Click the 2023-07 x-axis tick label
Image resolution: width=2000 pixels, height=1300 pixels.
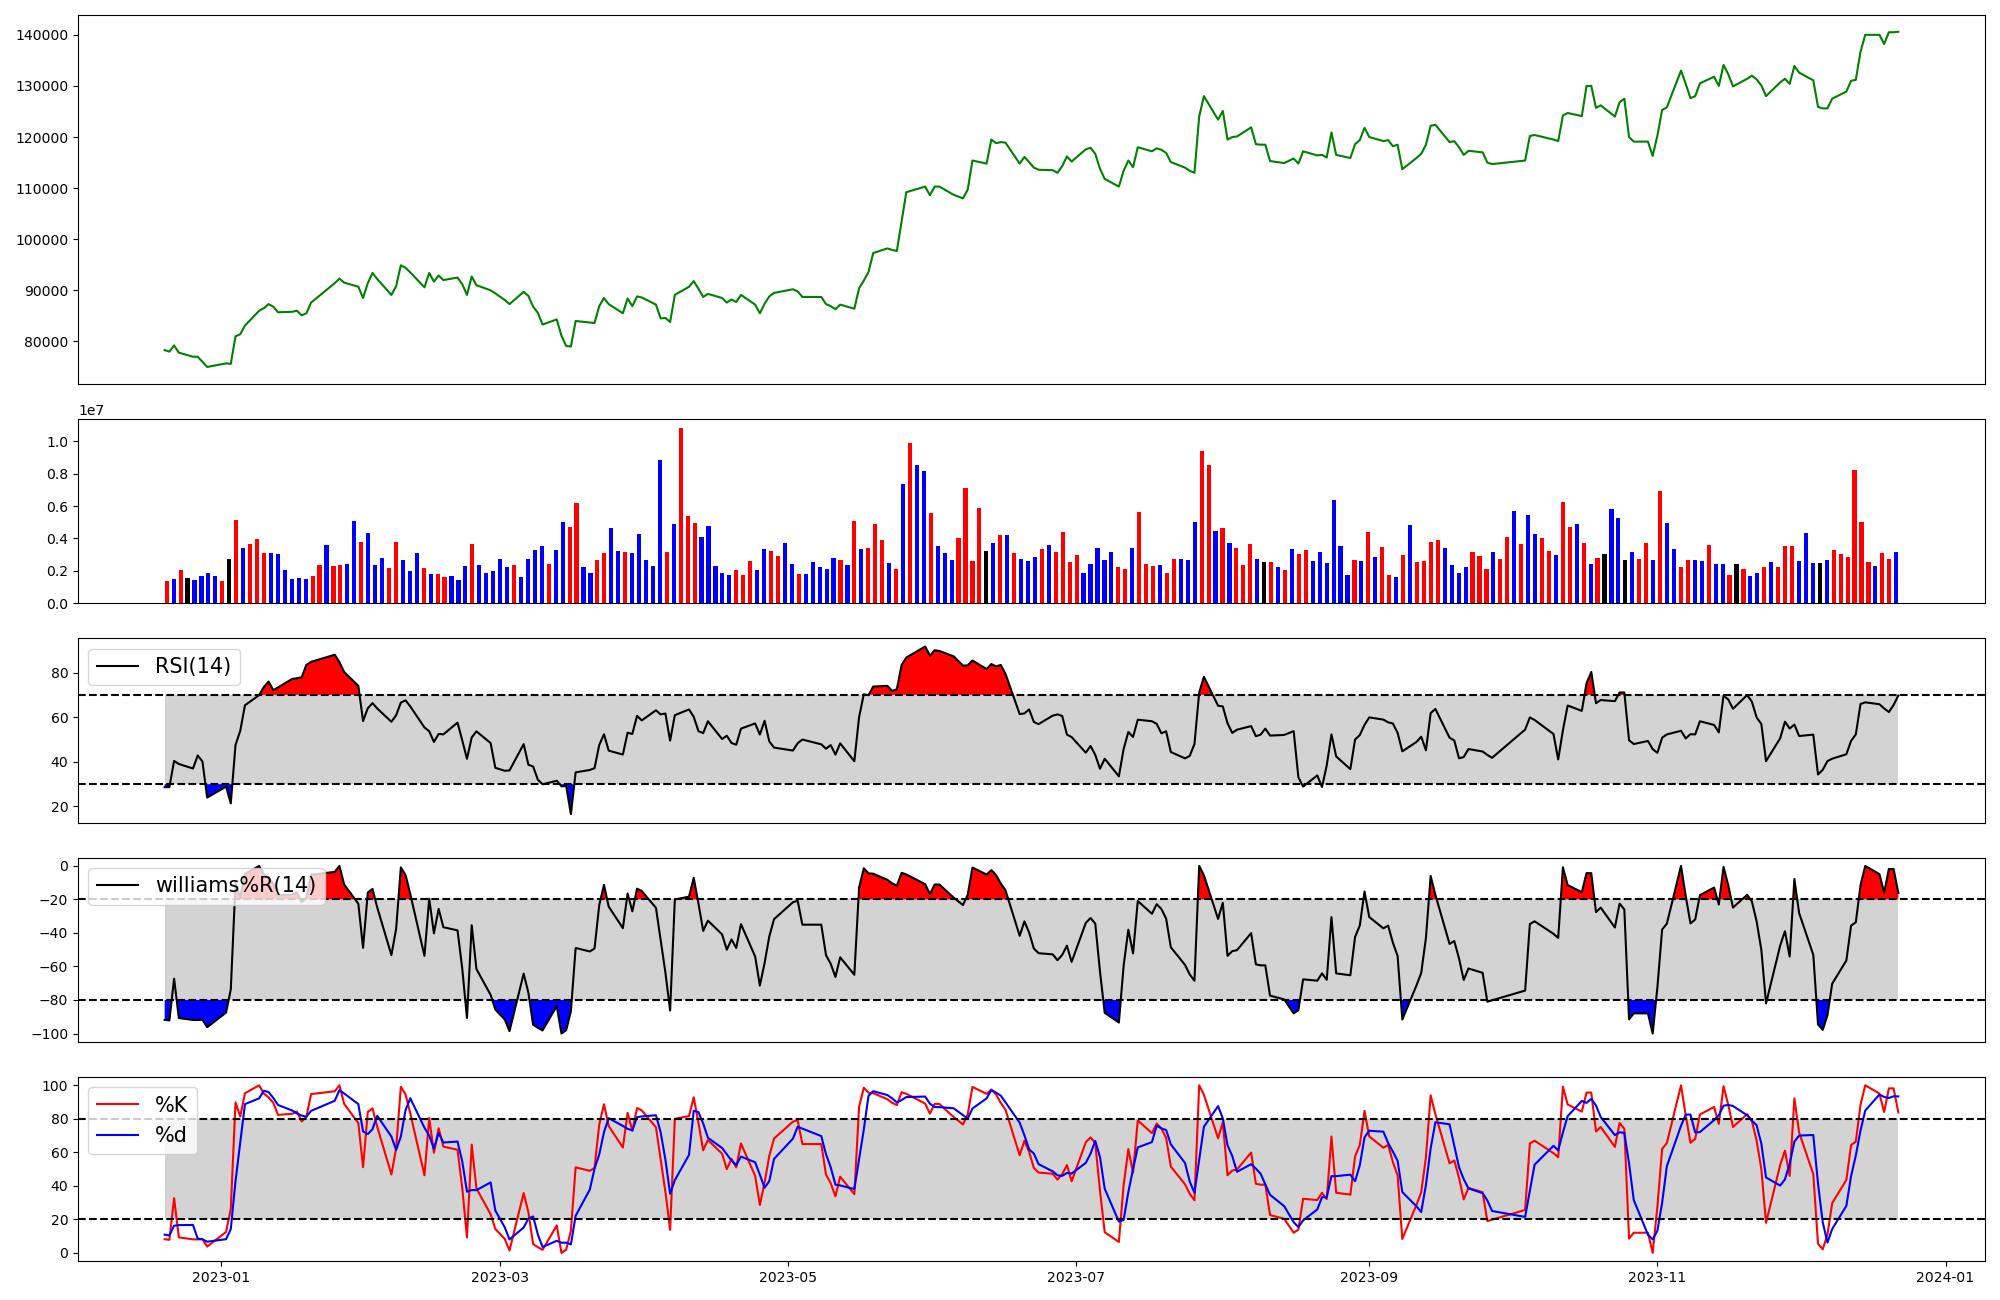click(x=1076, y=1277)
